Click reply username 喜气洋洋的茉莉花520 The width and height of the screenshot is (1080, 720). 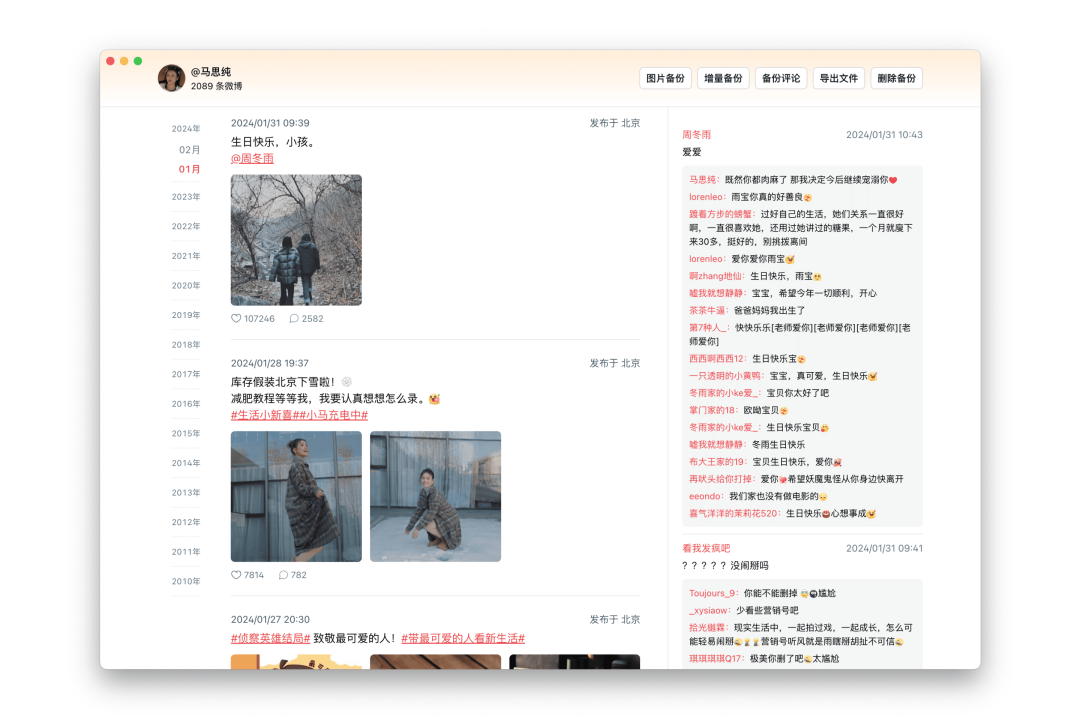tap(734, 514)
